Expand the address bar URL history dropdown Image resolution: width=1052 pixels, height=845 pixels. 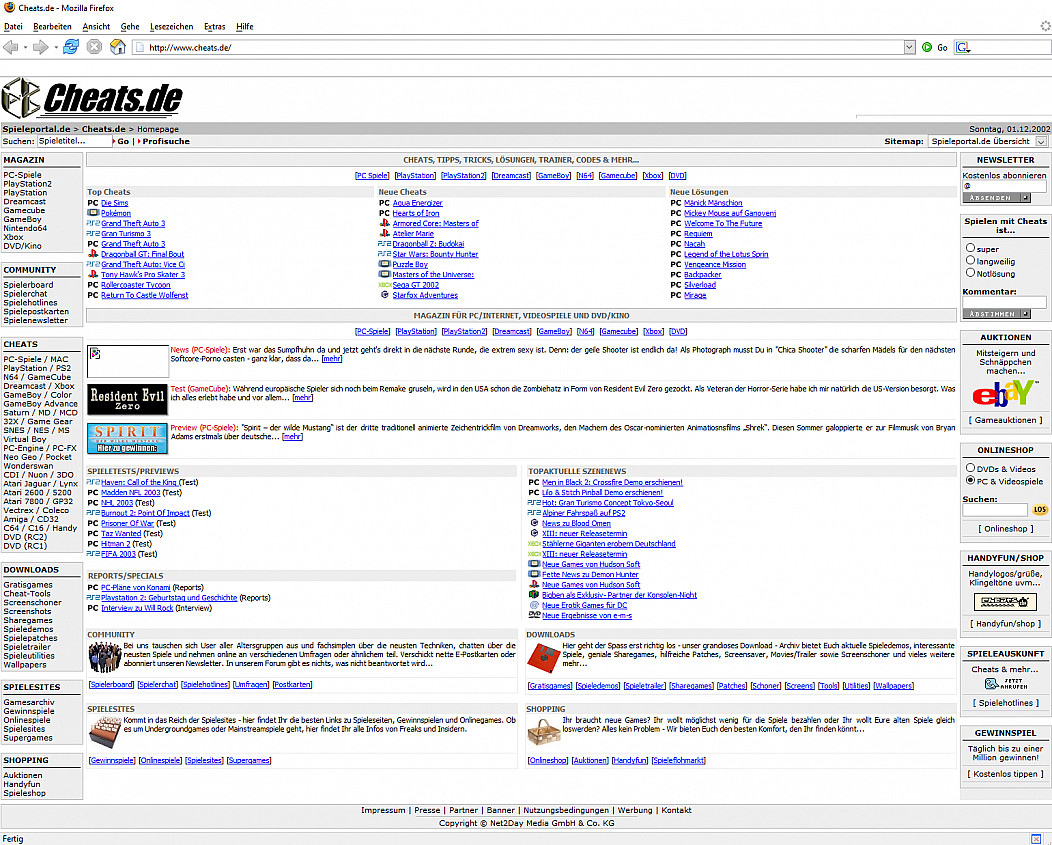tap(909, 47)
